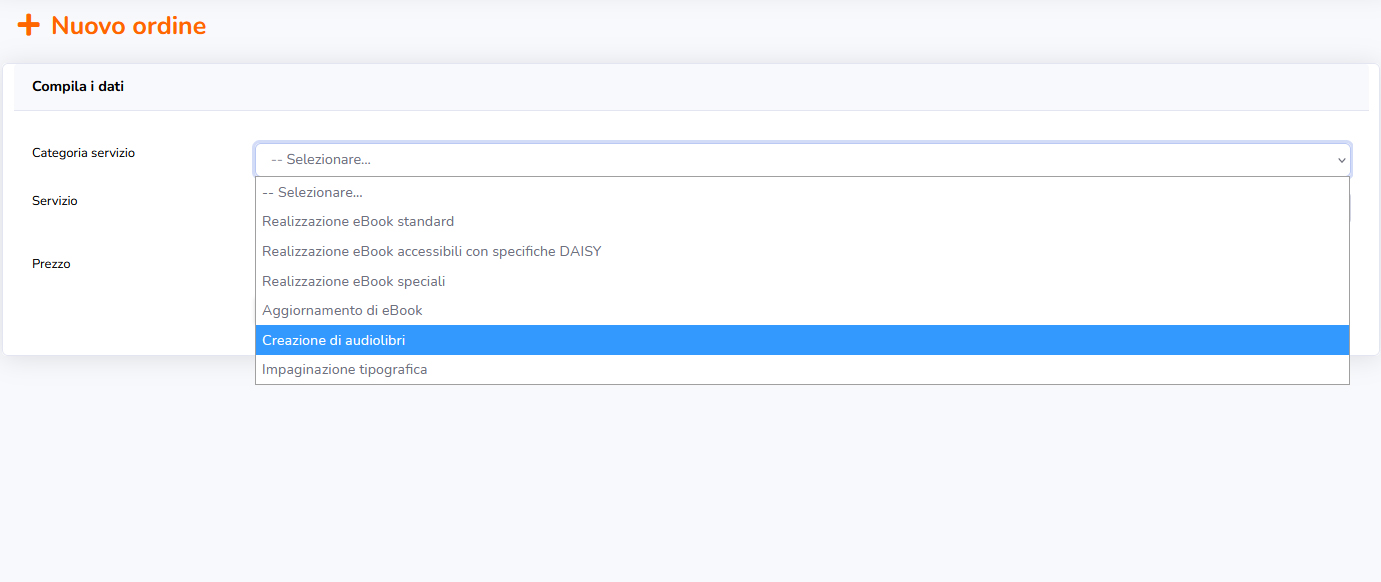
Task: Click the 'Categoria servizio' field label
Action: pos(83,153)
